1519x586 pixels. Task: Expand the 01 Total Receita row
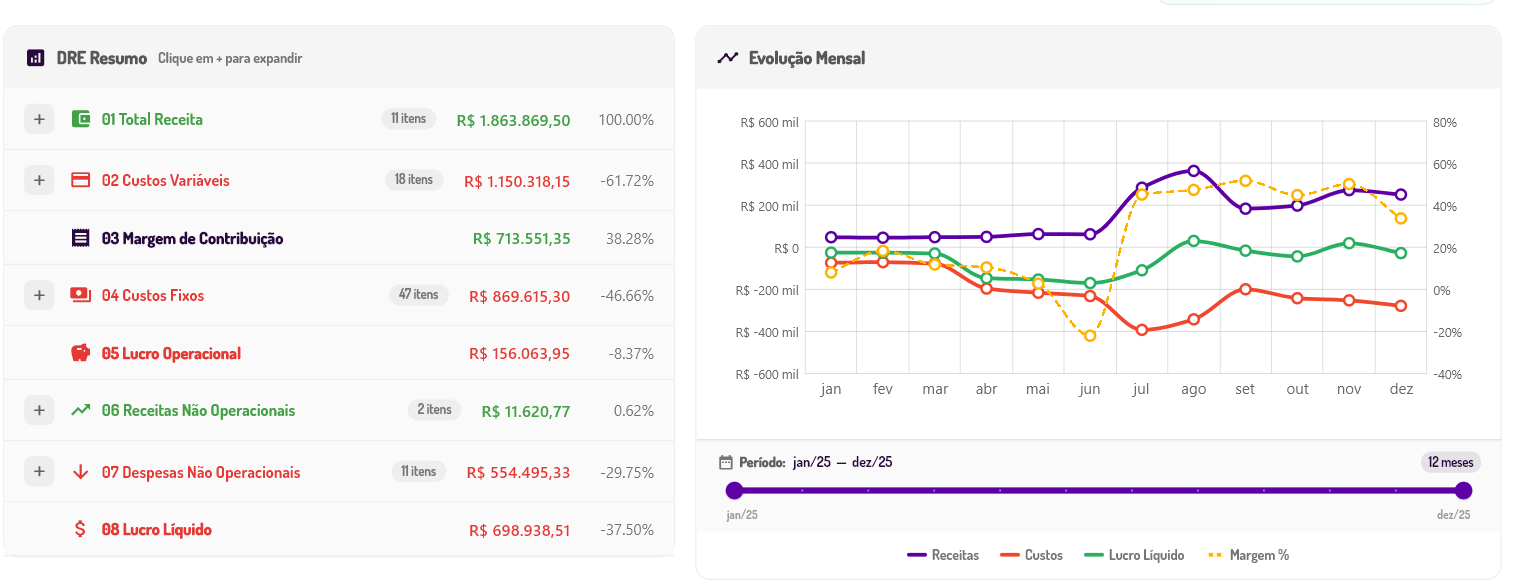click(x=39, y=119)
